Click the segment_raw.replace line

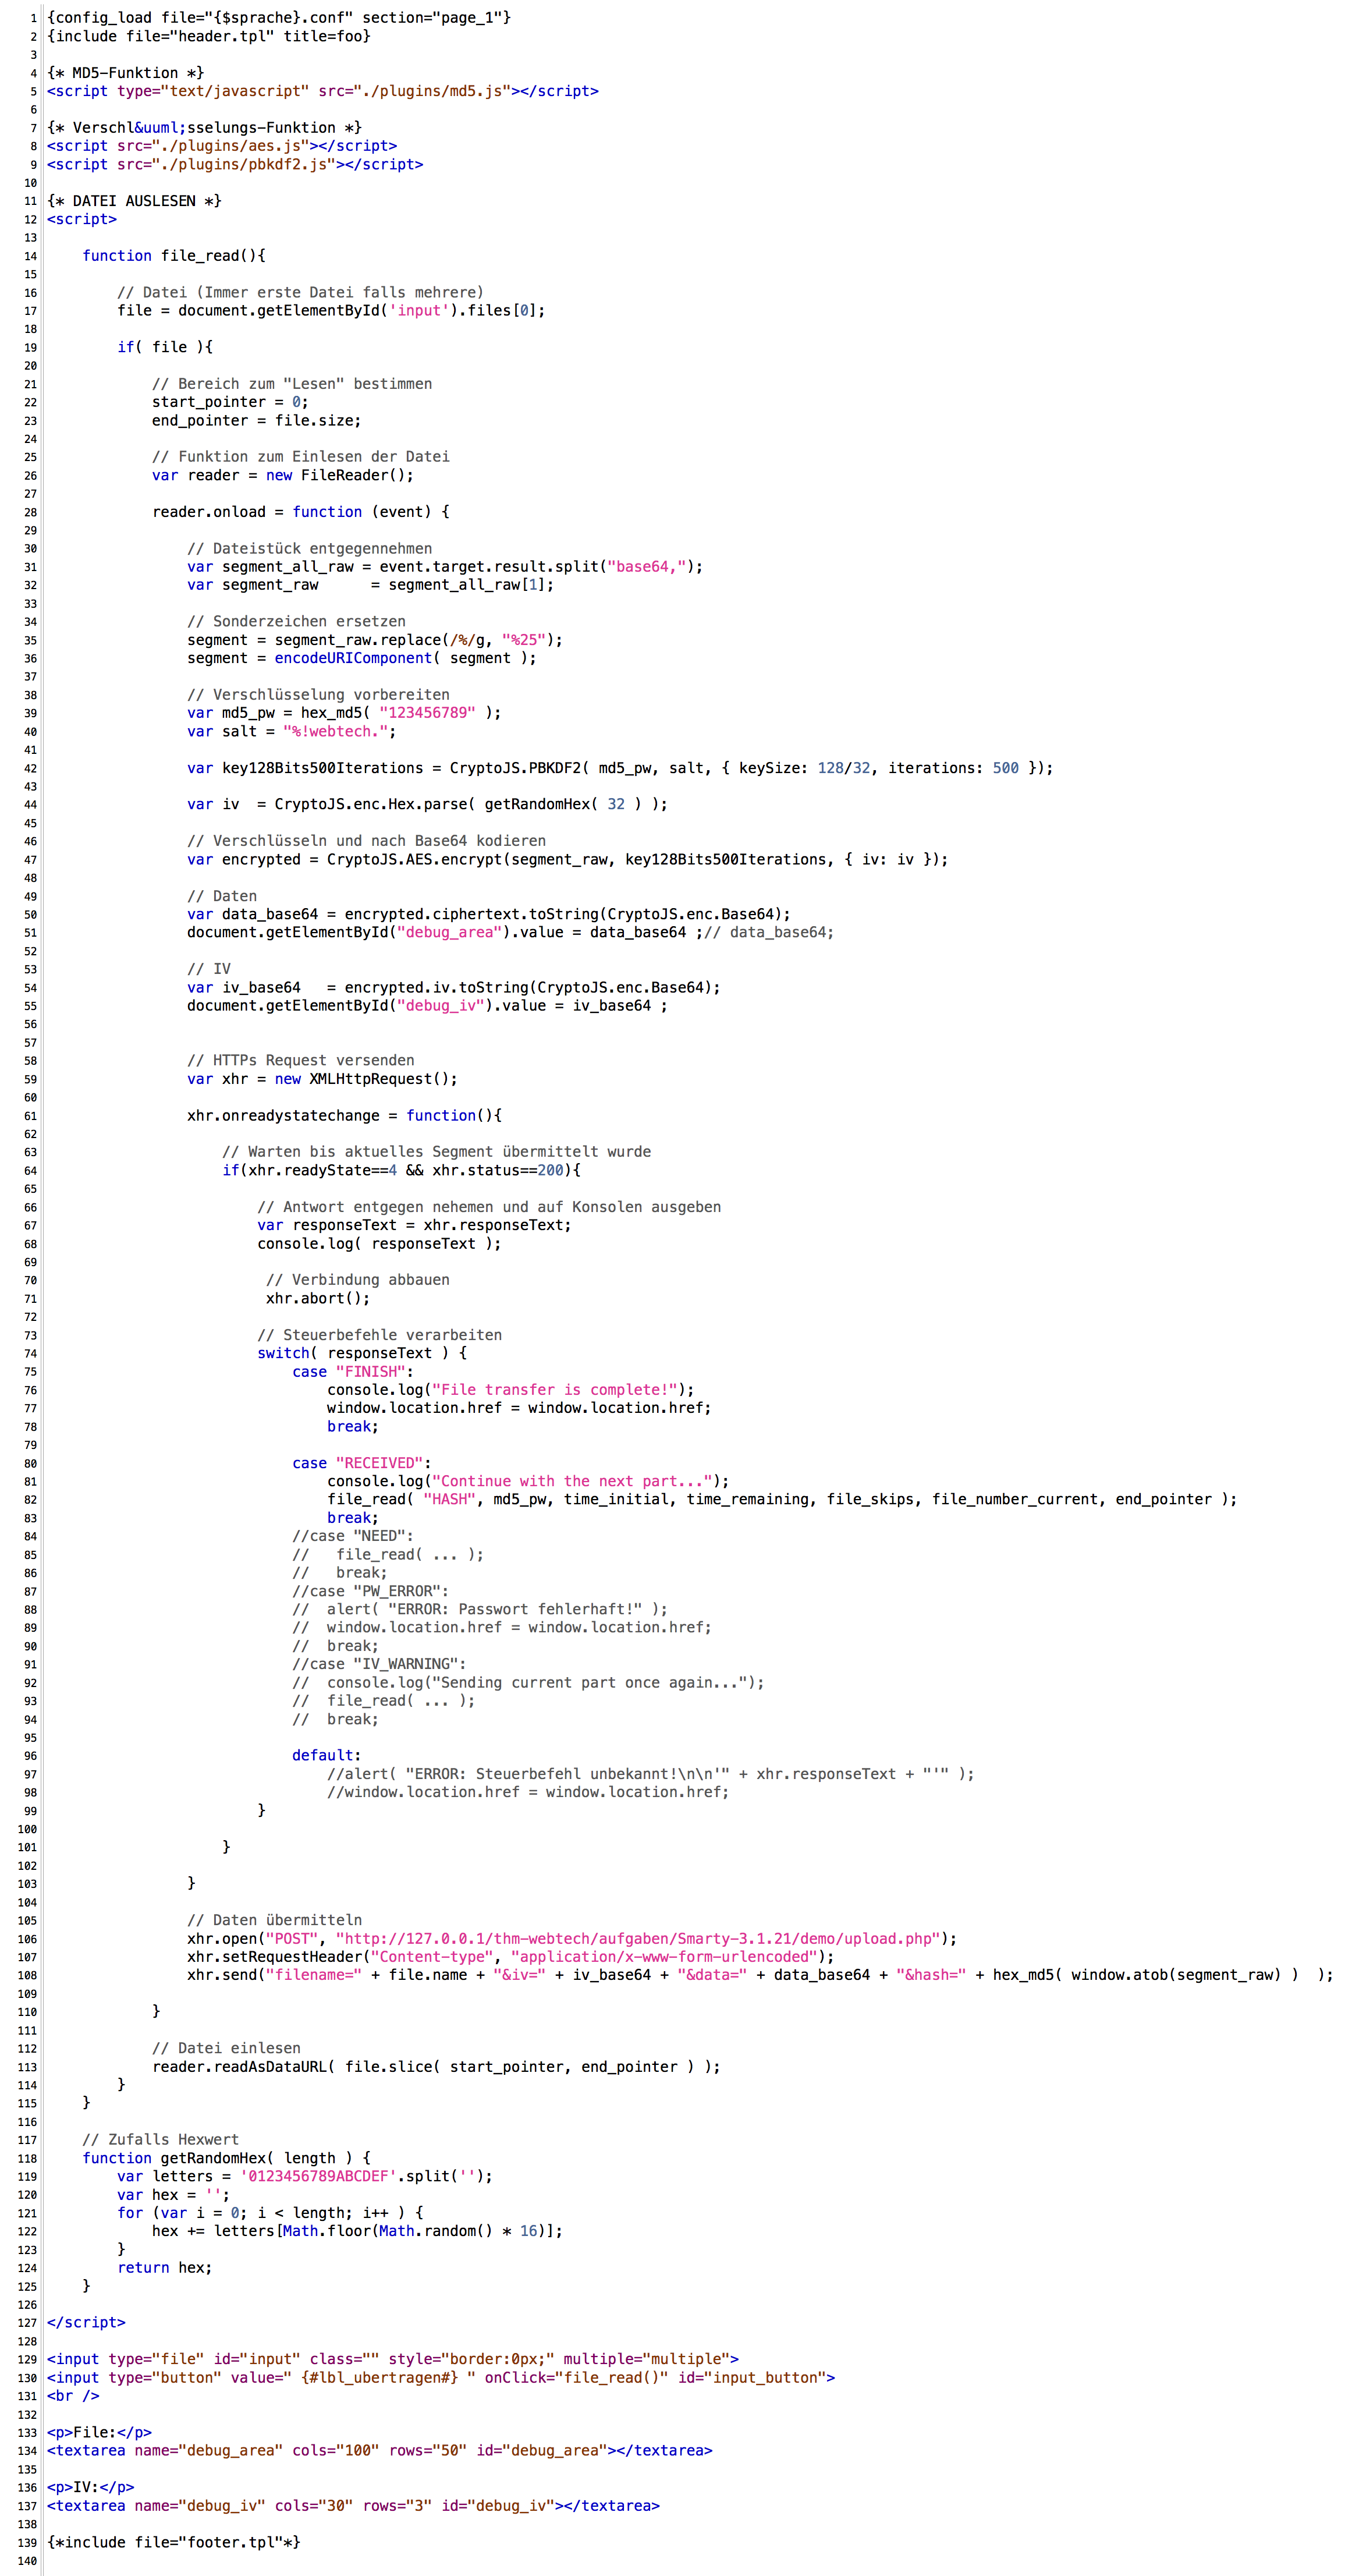point(375,640)
